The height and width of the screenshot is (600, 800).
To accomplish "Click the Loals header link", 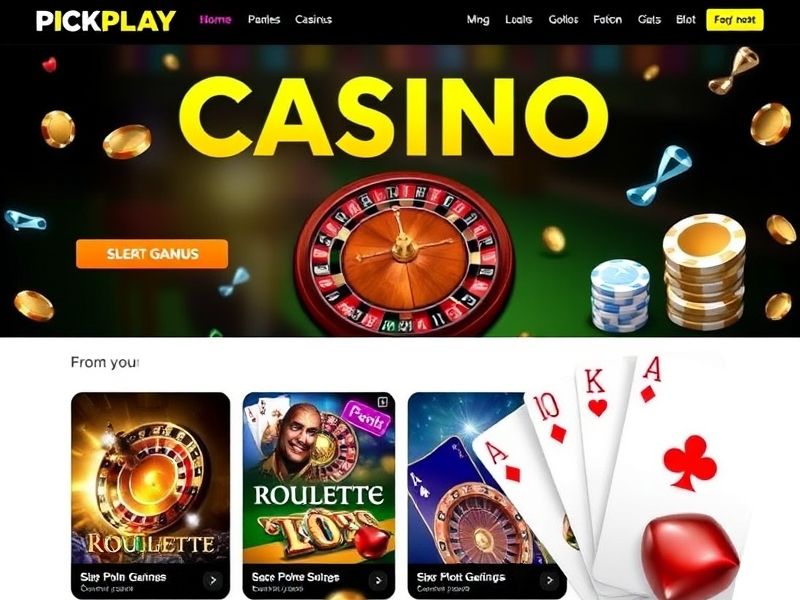I will (x=519, y=20).
